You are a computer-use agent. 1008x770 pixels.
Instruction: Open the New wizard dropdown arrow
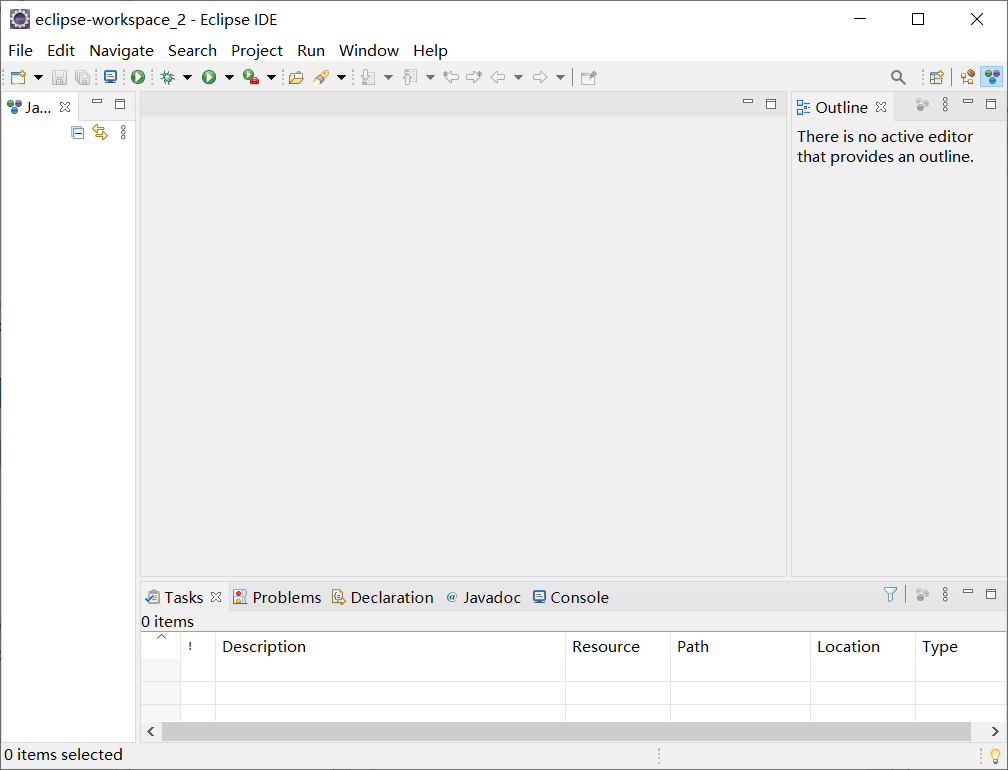39,78
